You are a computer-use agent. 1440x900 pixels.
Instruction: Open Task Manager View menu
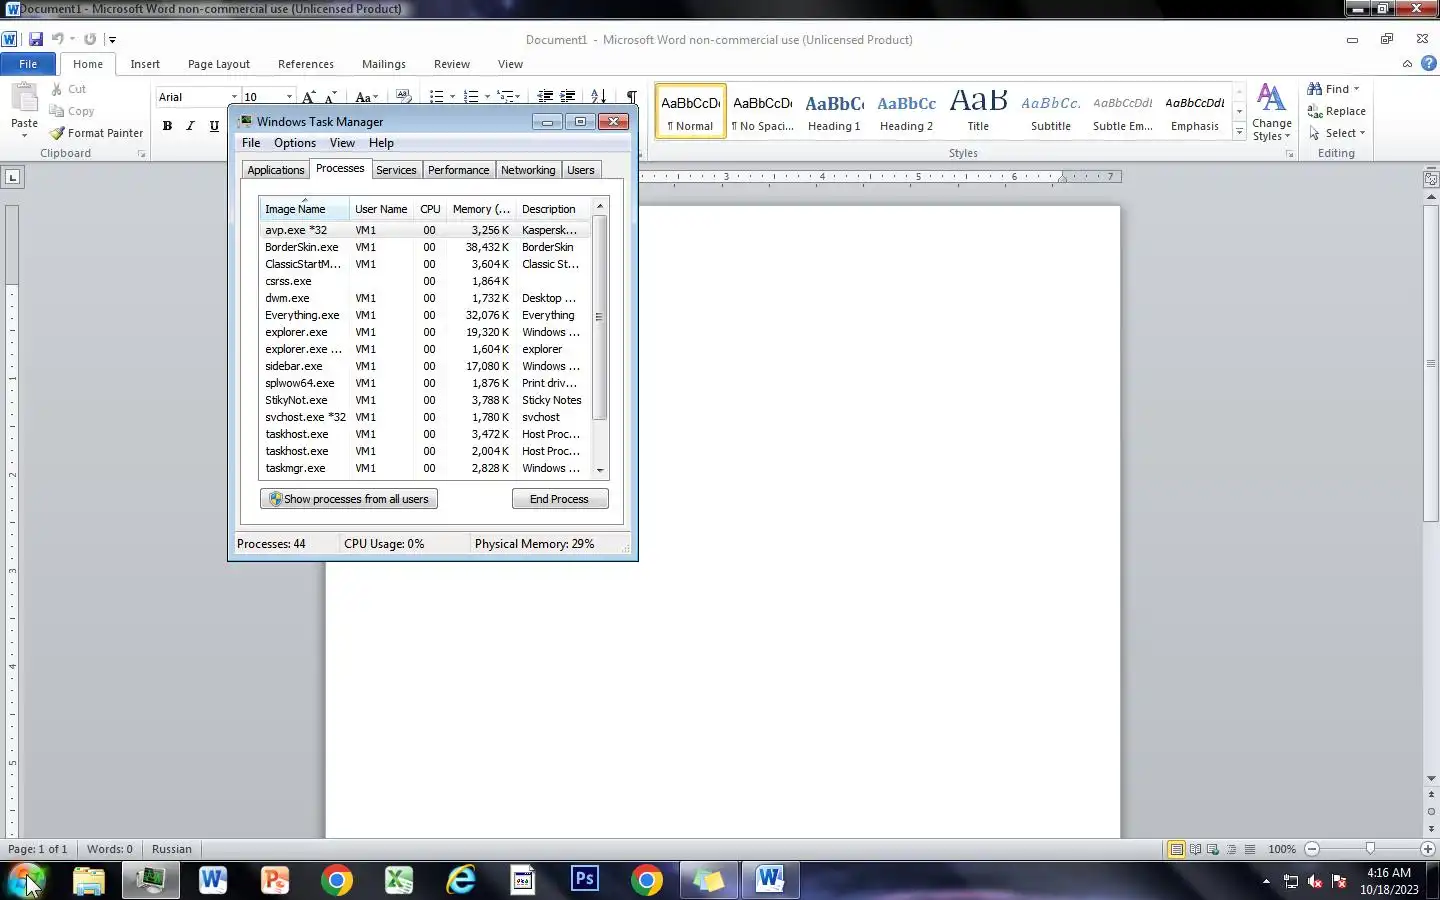point(342,143)
